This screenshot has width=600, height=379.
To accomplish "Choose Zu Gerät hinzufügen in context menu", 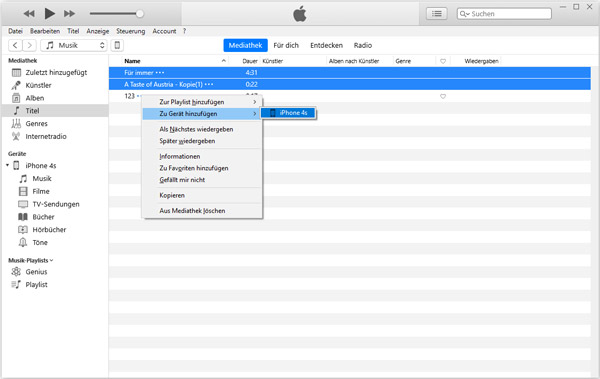I will pos(202,114).
